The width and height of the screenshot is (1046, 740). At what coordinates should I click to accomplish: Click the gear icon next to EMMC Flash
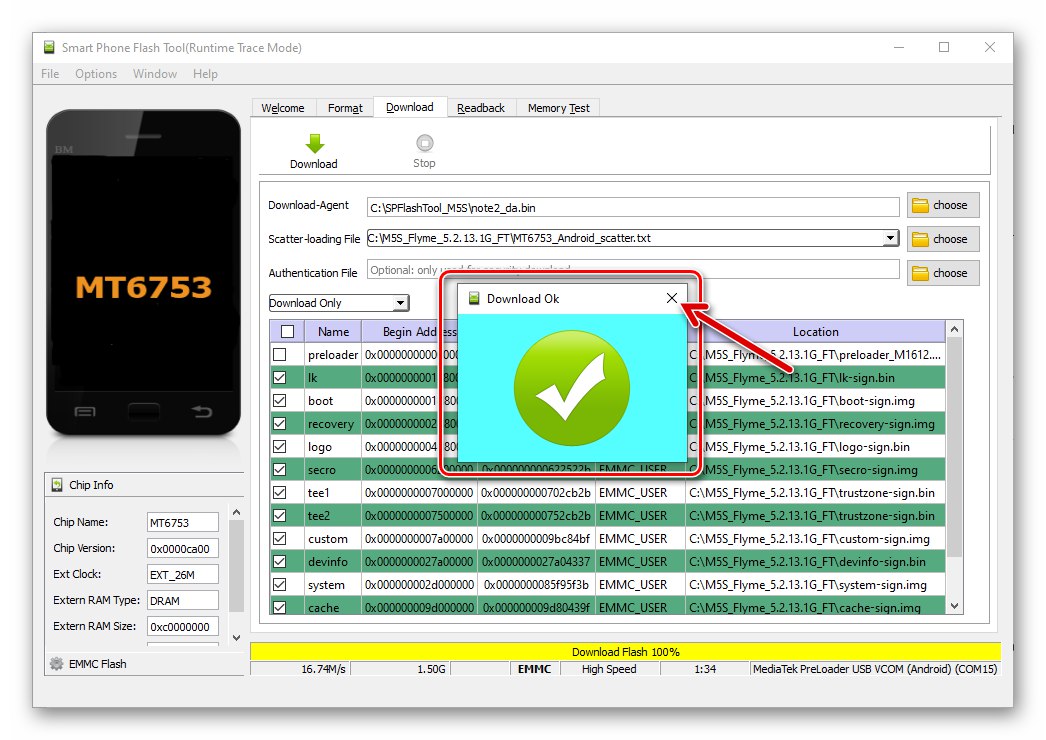coord(57,663)
